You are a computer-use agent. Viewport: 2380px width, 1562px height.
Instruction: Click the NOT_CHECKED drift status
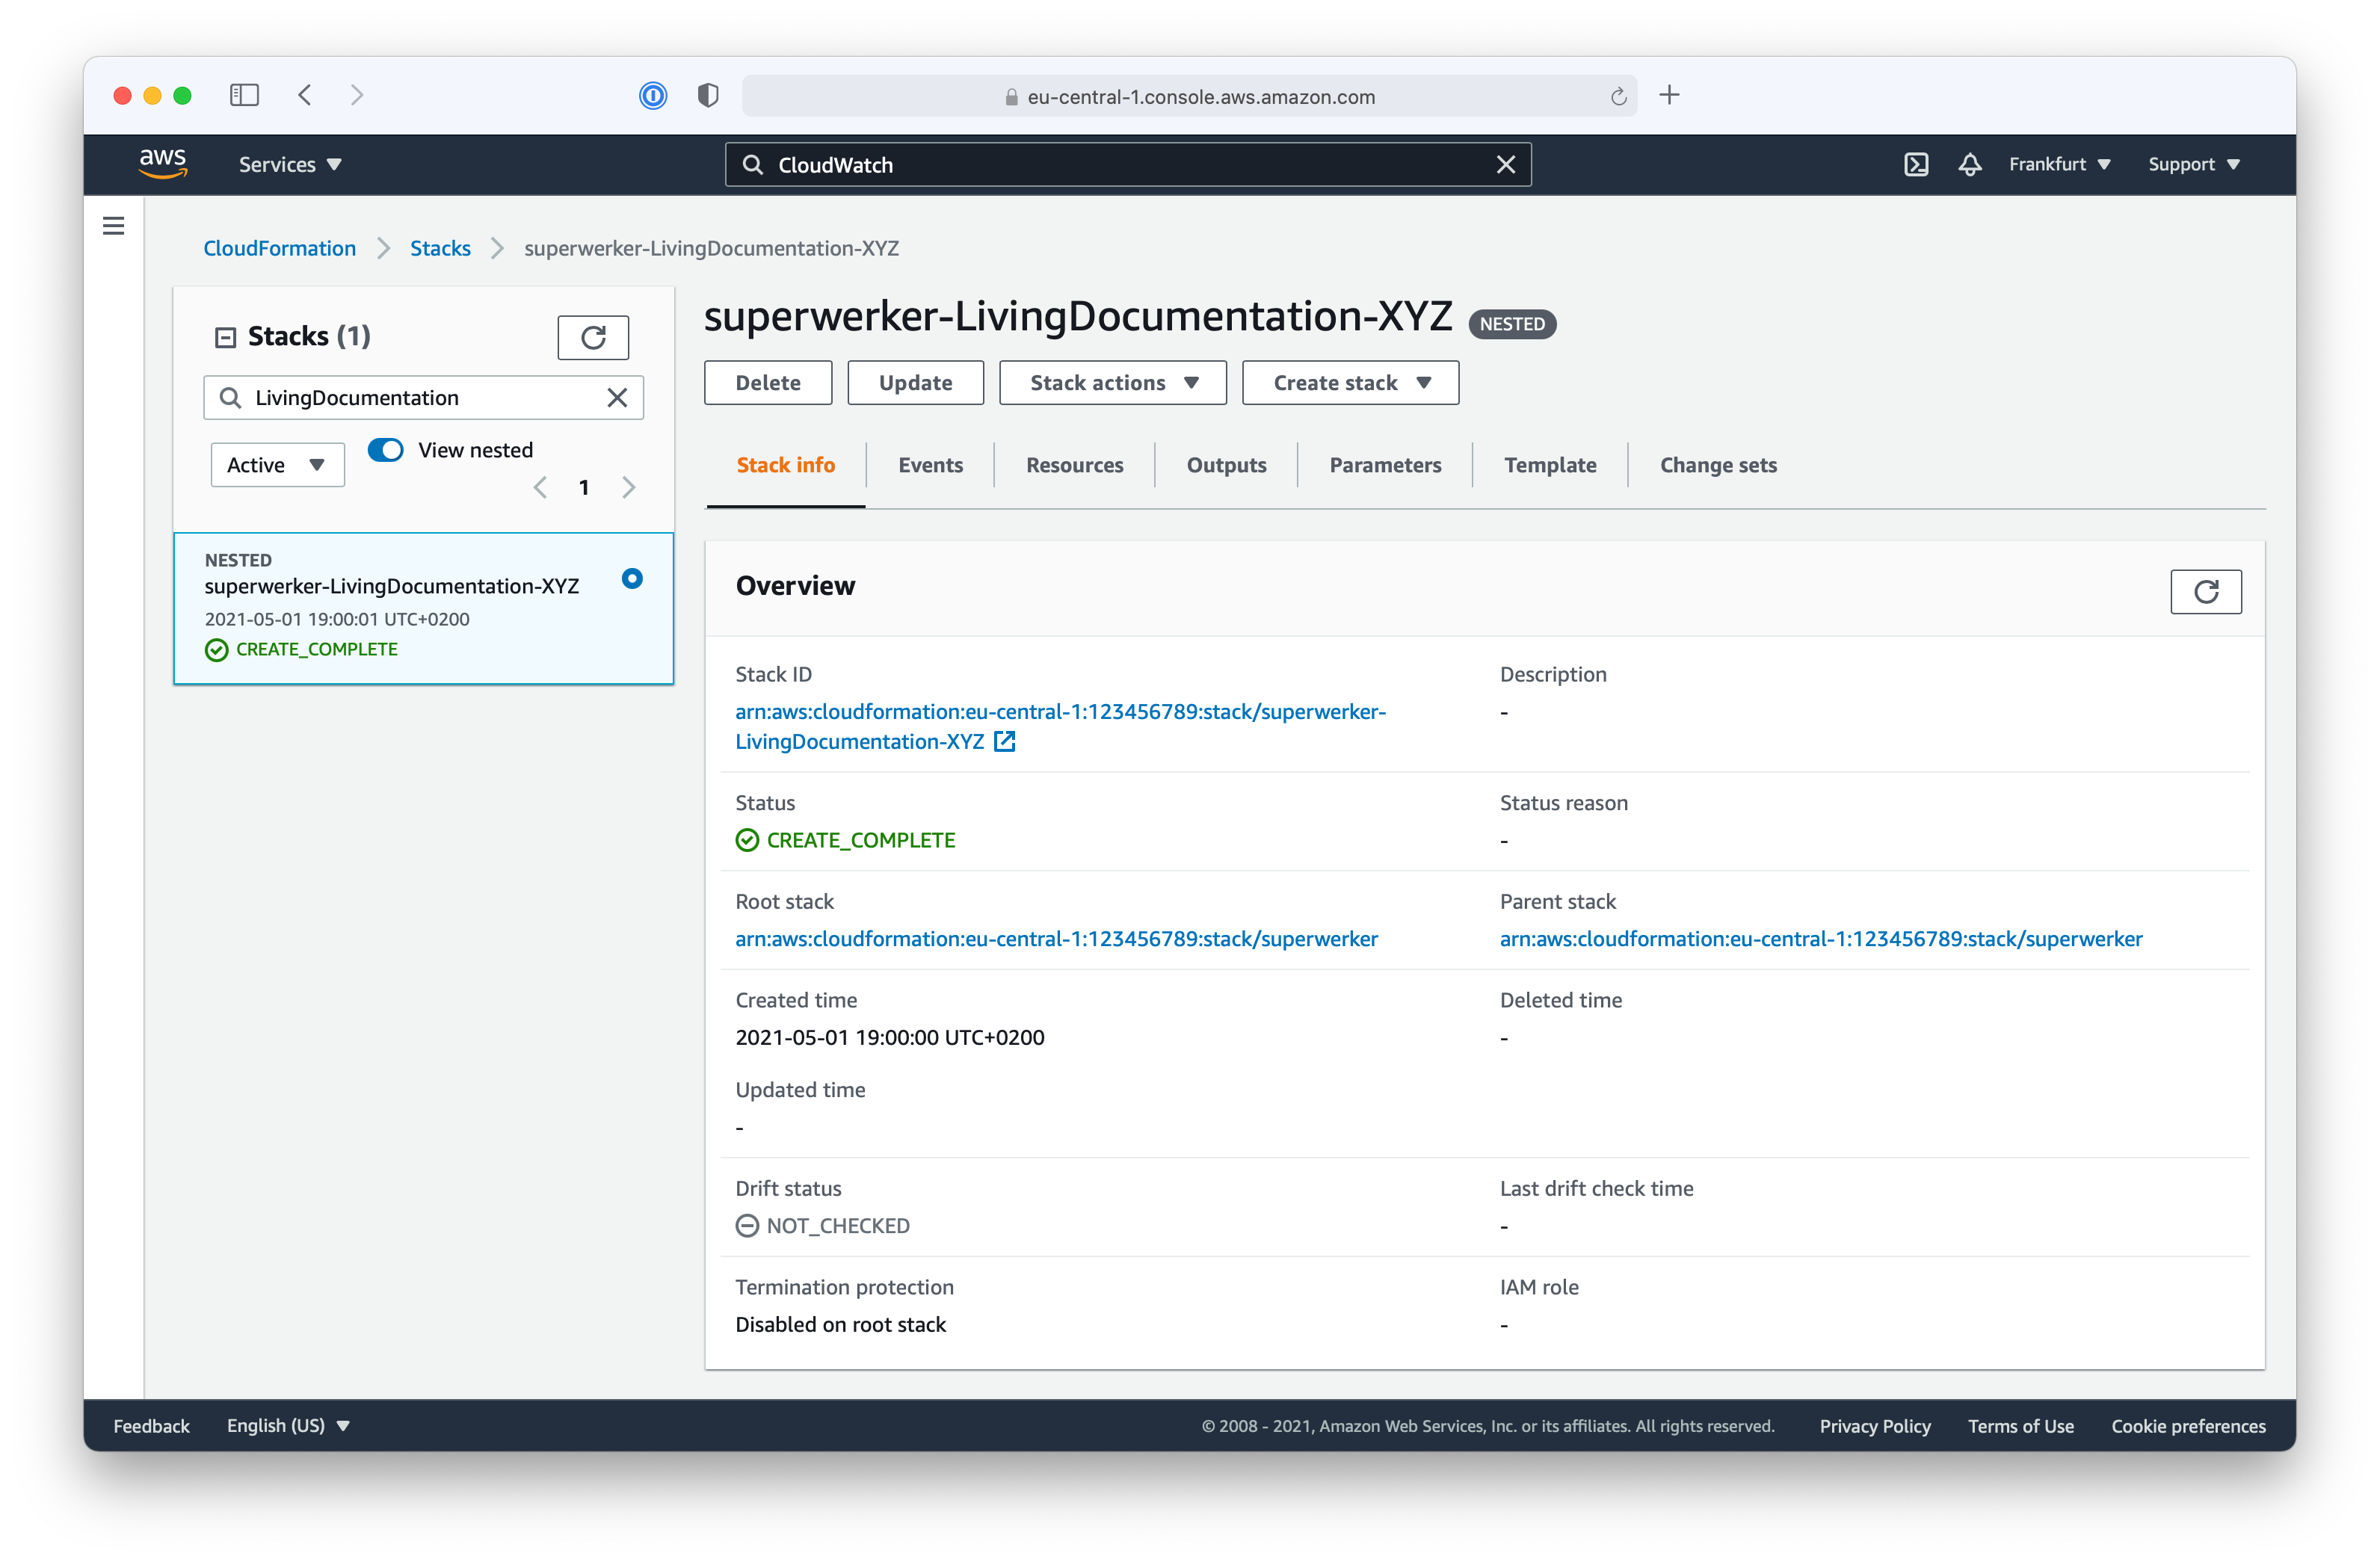click(822, 1225)
